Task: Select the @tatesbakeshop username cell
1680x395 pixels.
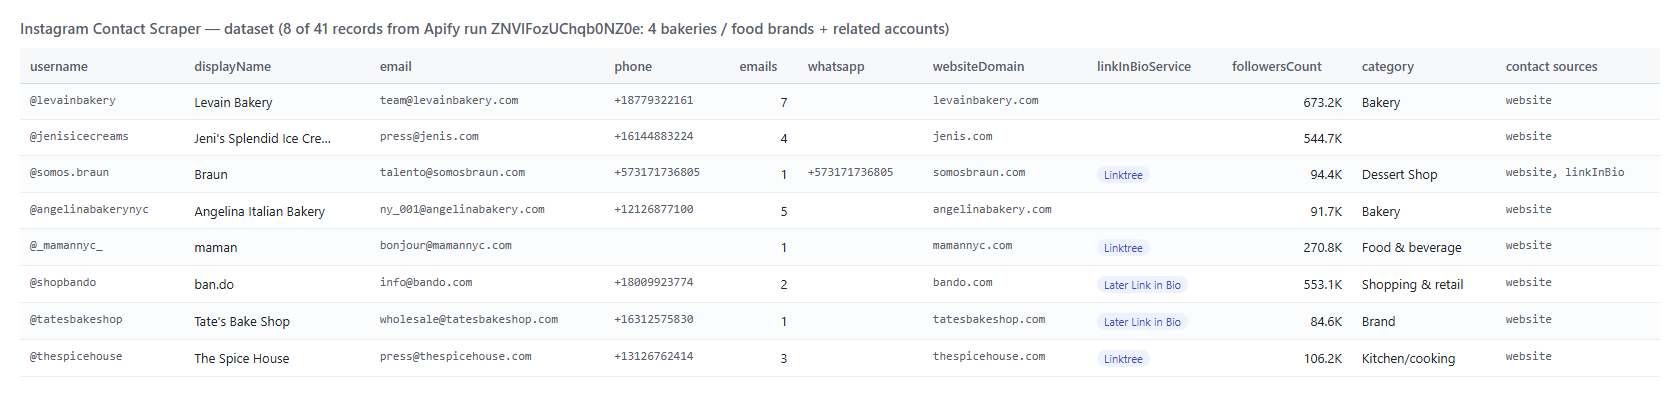Action: [76, 320]
